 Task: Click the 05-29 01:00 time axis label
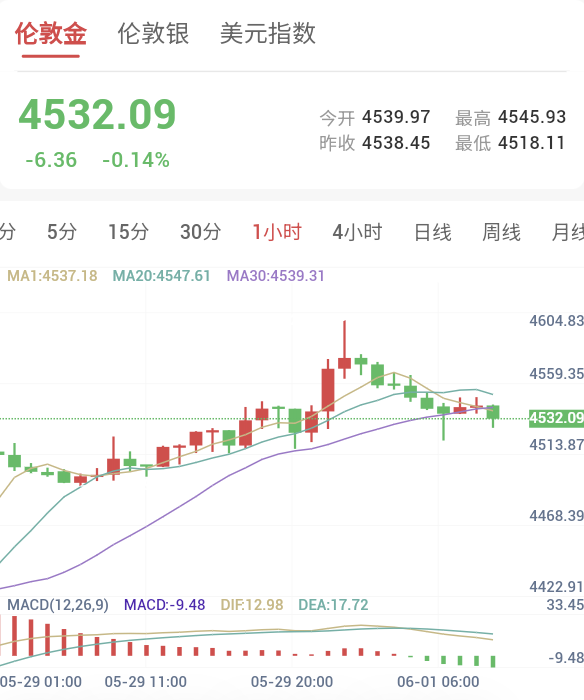click(x=41, y=682)
